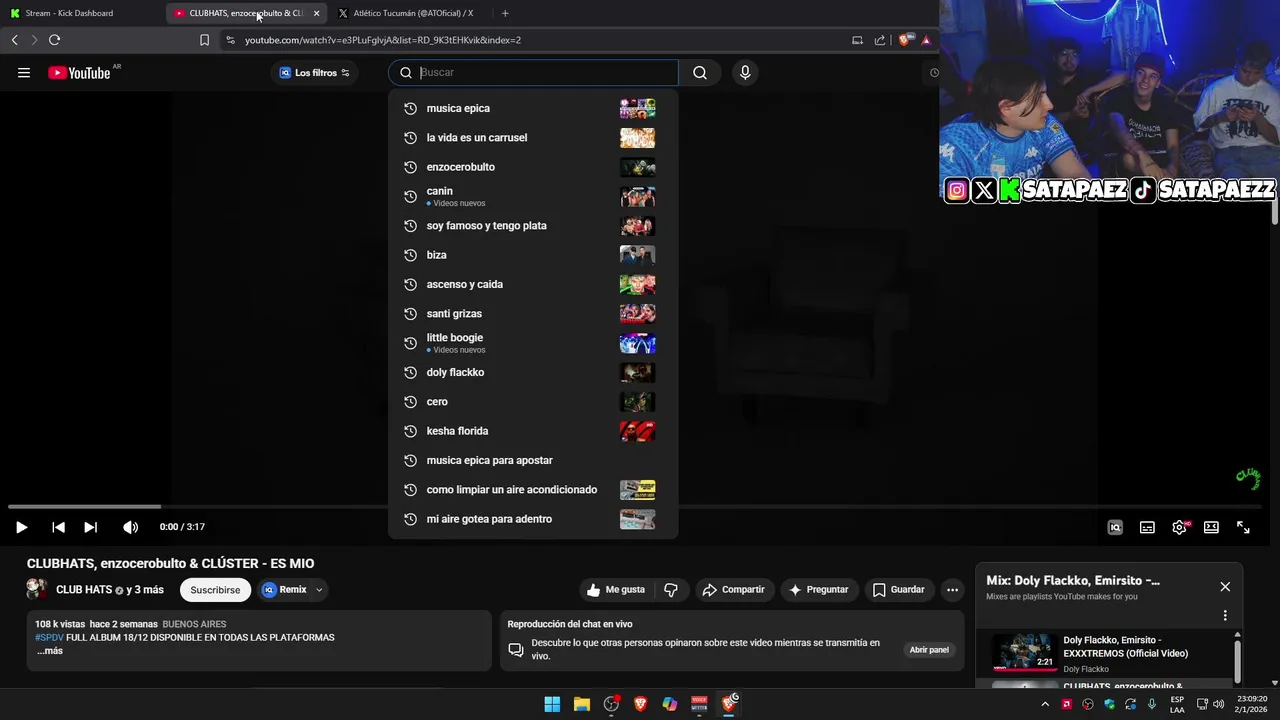
Task: Open Doly Flackko EXXXTREMOS video thumbnail
Action: tap(1023, 652)
